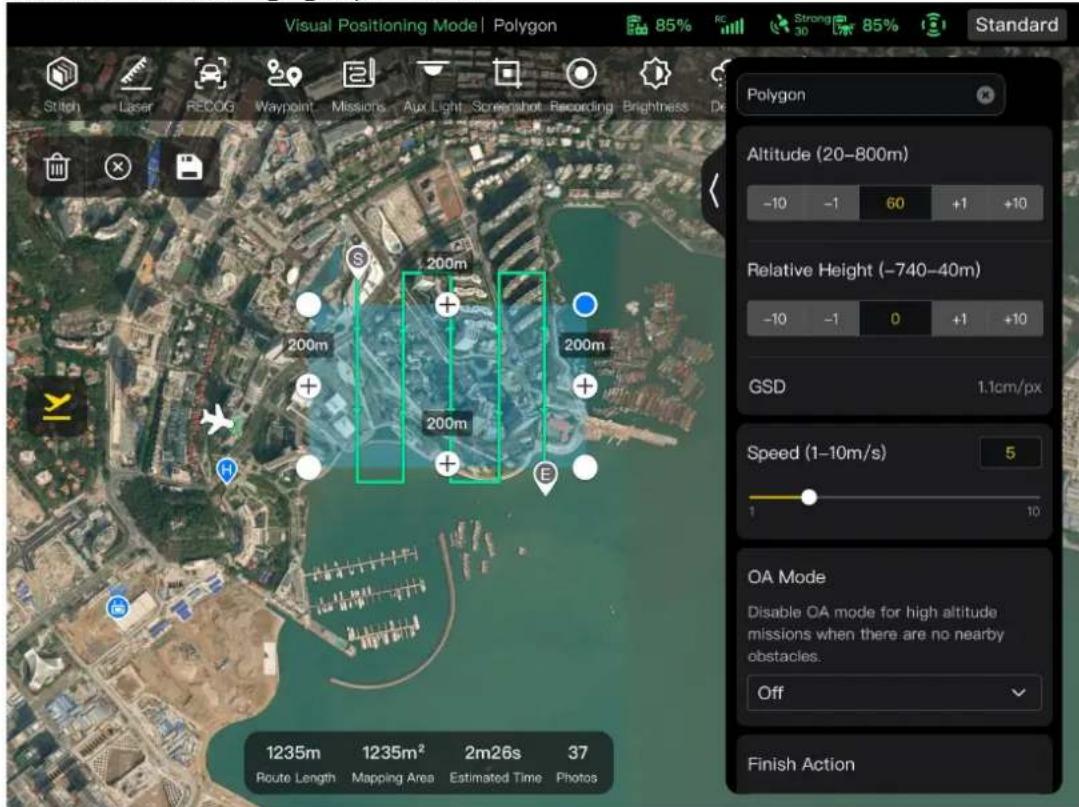Save the mission with floppy disk icon

[189, 166]
